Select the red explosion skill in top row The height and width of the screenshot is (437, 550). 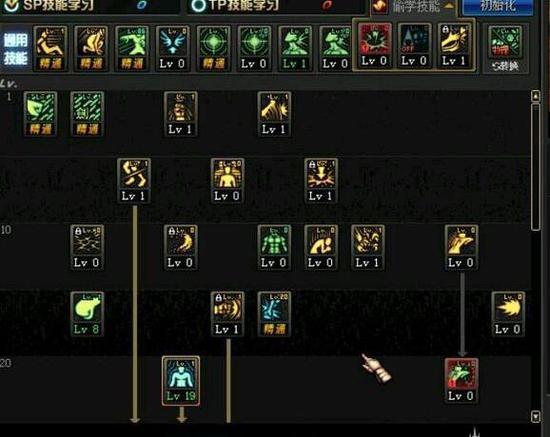(x=374, y=46)
